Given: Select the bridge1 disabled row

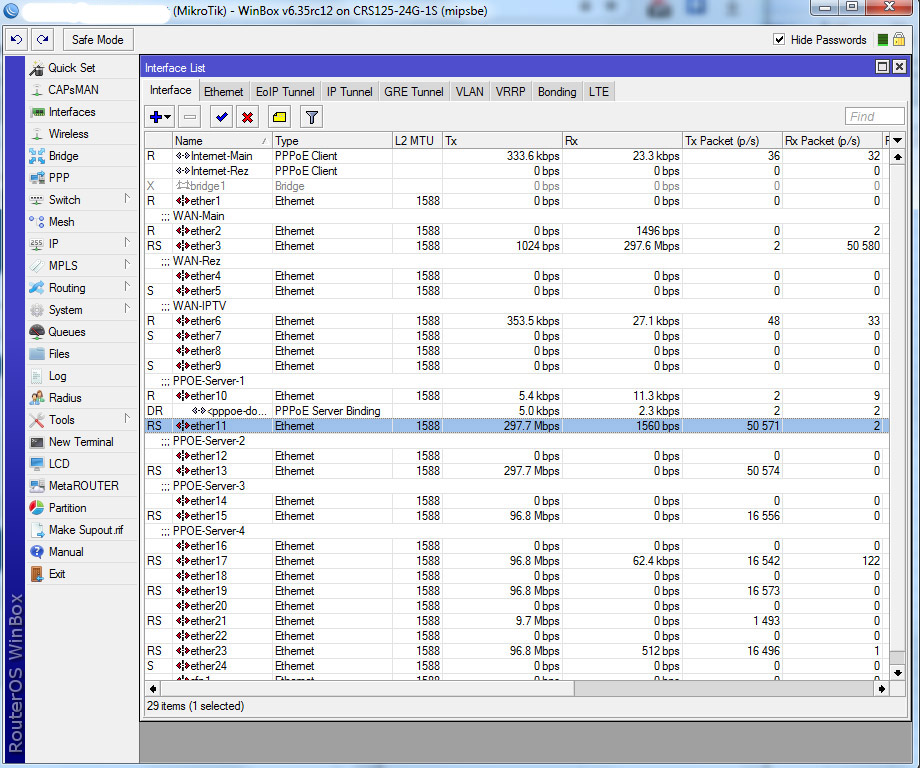Looking at the screenshot, I should pos(516,186).
